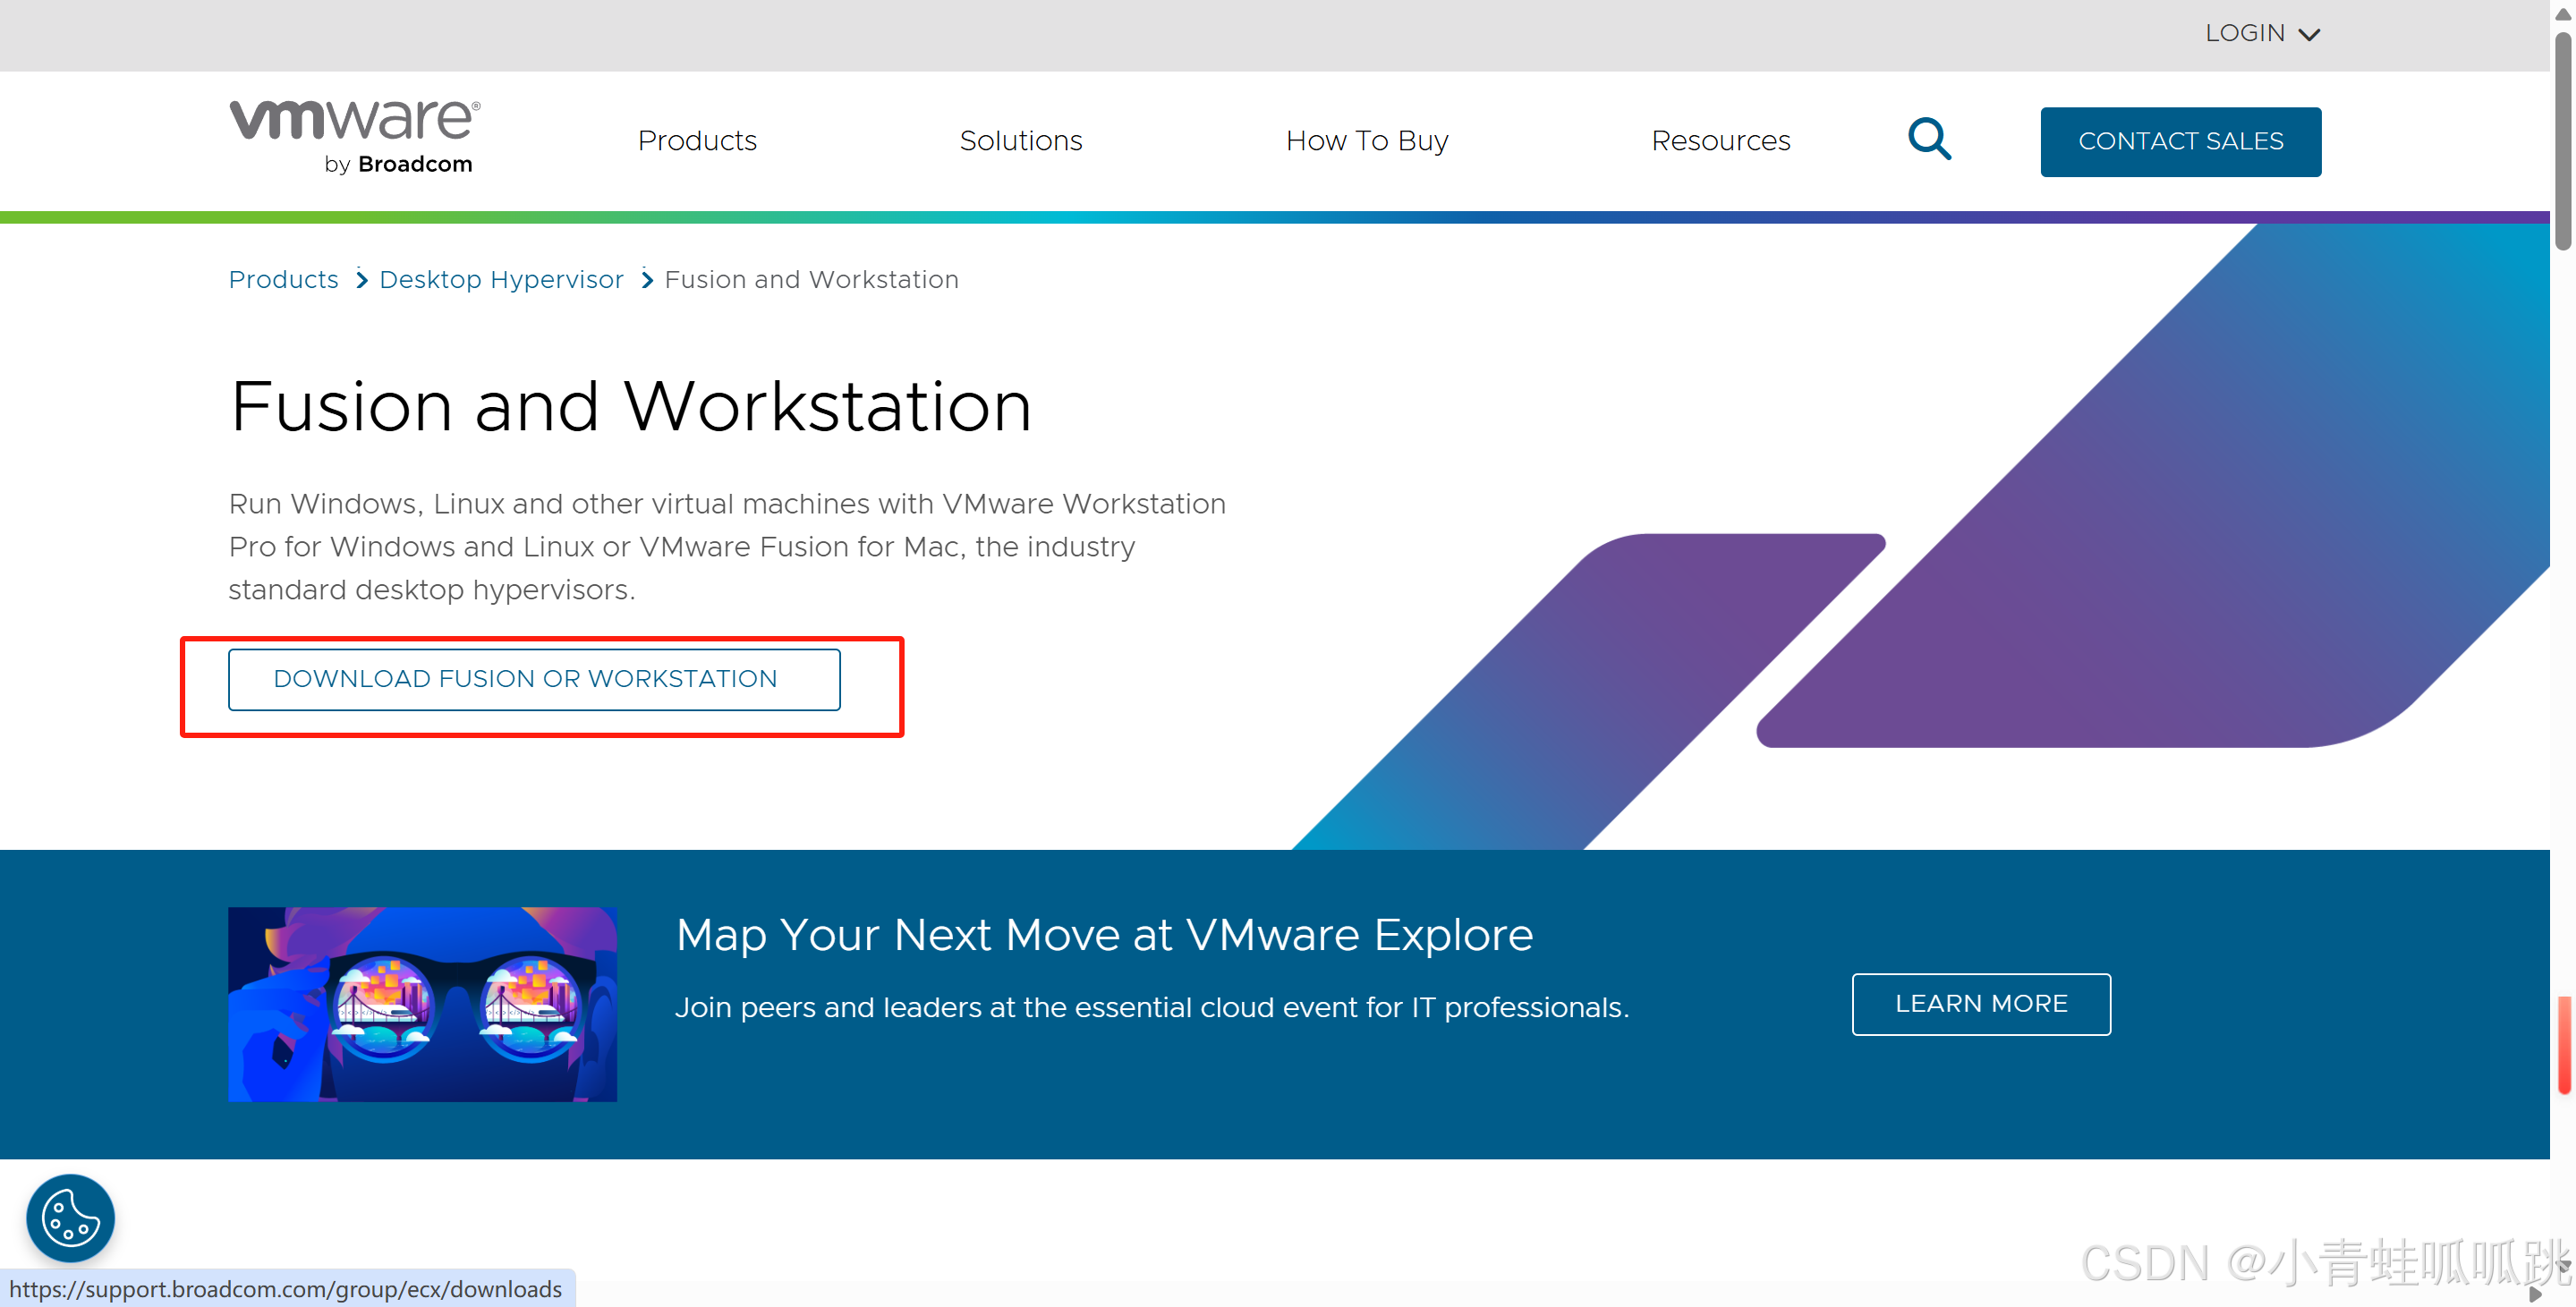Open the Solutions menu
The image size is (2576, 1307).
(1021, 141)
